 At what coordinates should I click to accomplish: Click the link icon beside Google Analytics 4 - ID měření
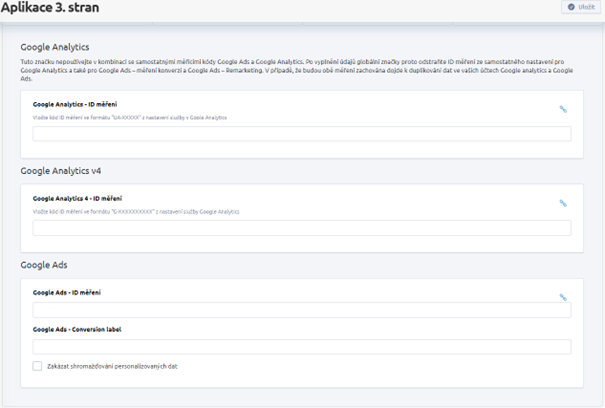(x=563, y=203)
